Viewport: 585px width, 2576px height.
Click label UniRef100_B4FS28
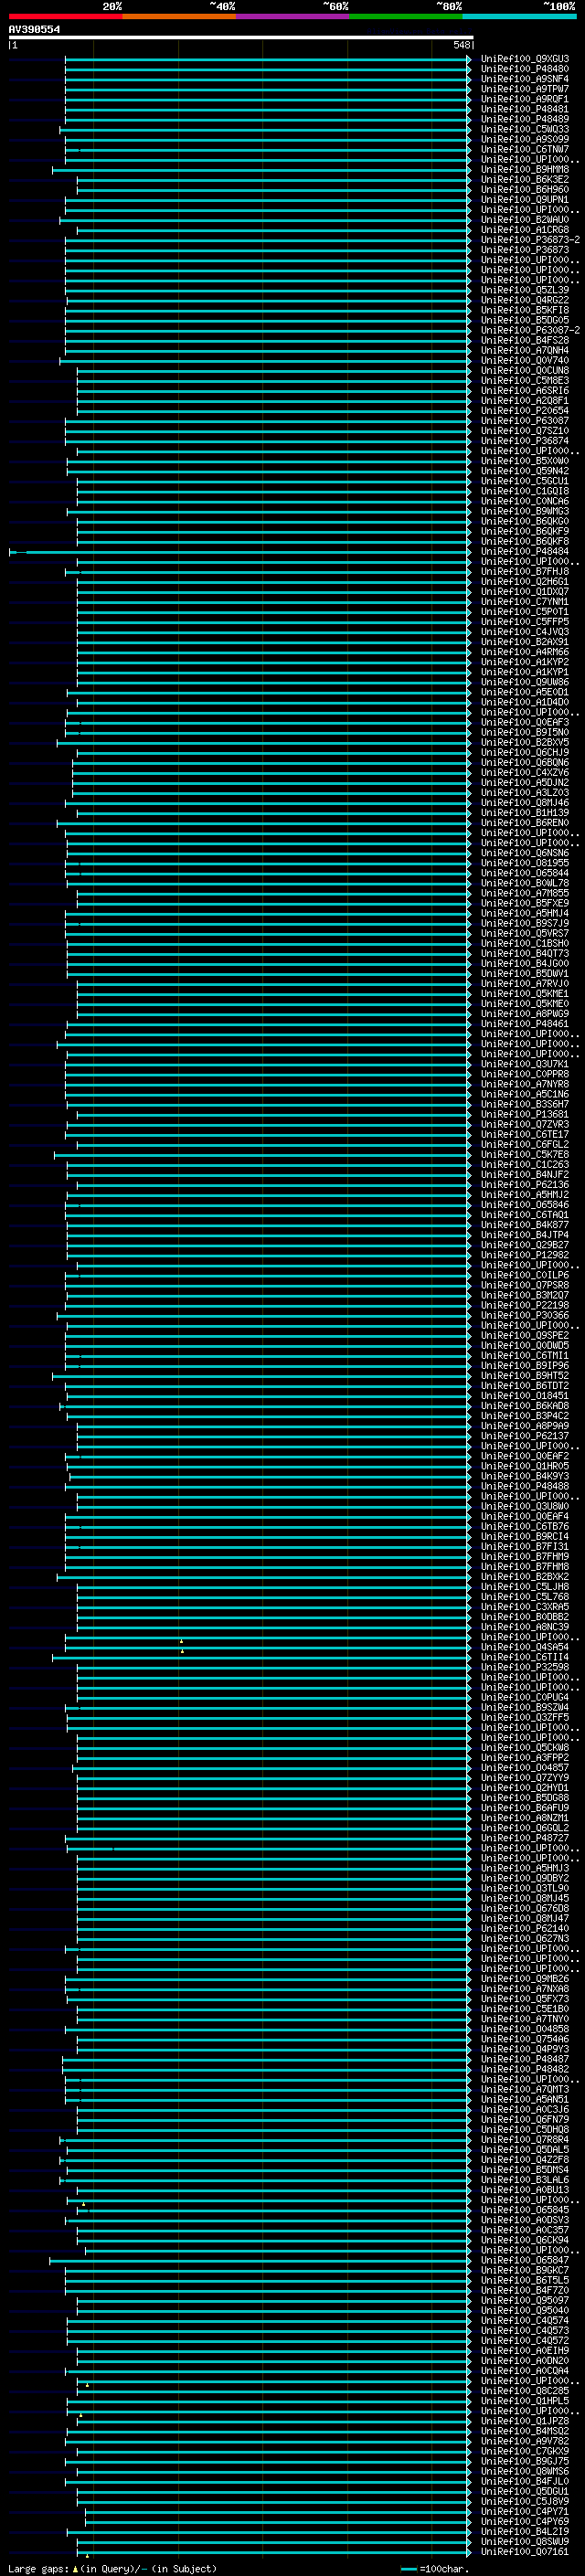click(x=525, y=340)
